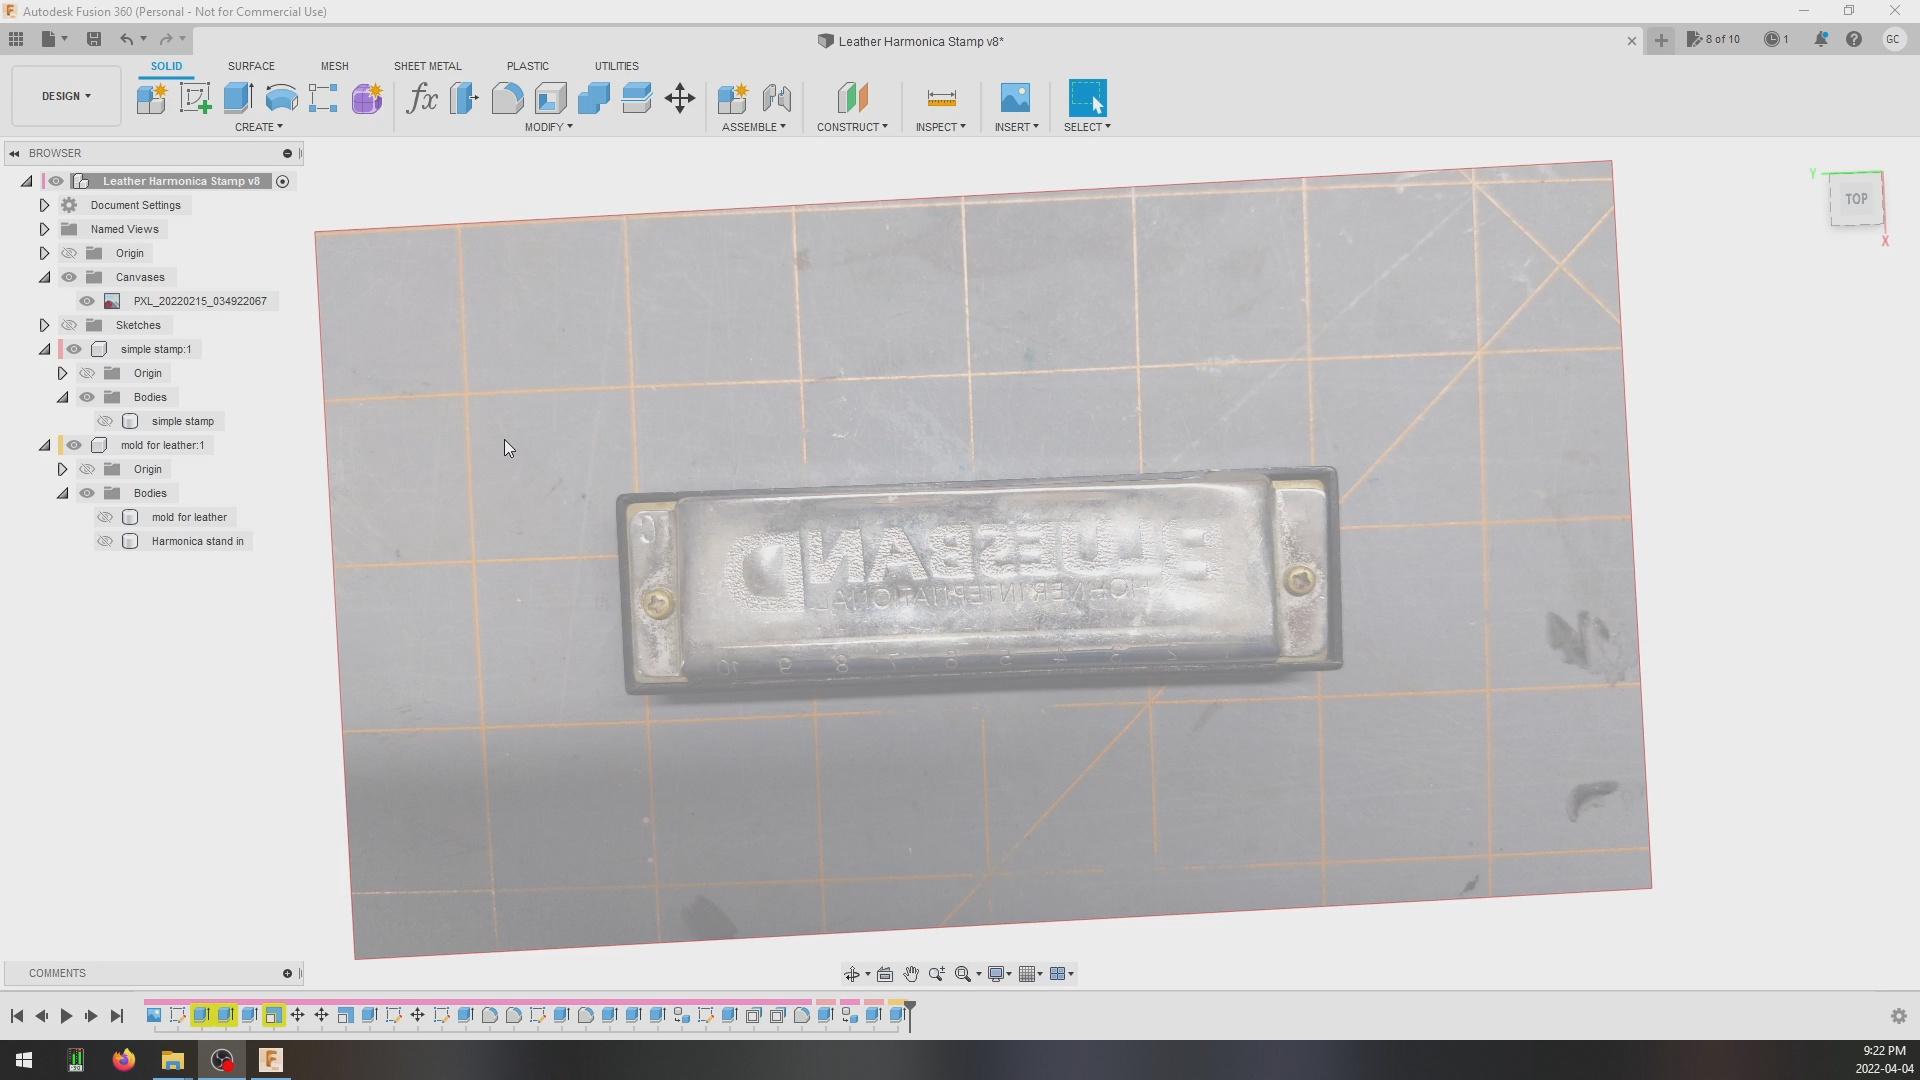Open File Explorer from the taskbar
1920x1080 pixels.
click(172, 1060)
